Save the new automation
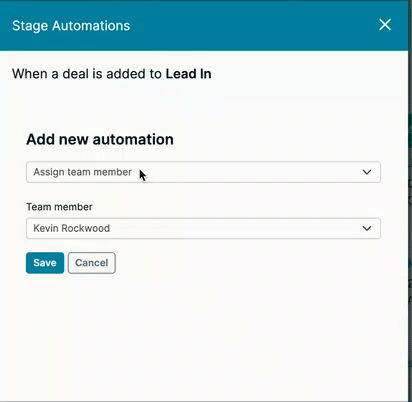The height and width of the screenshot is (402, 412). click(x=45, y=263)
